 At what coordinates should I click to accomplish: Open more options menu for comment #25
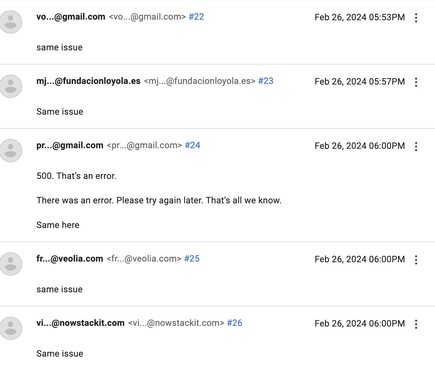click(x=416, y=260)
